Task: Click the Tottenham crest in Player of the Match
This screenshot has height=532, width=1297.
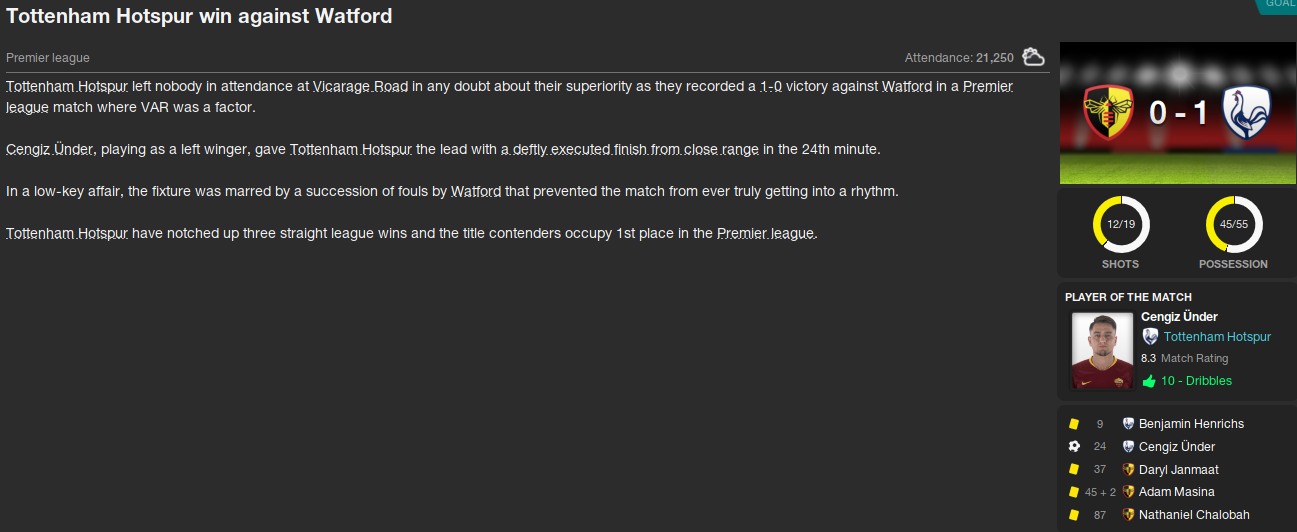Action: click(x=1150, y=337)
